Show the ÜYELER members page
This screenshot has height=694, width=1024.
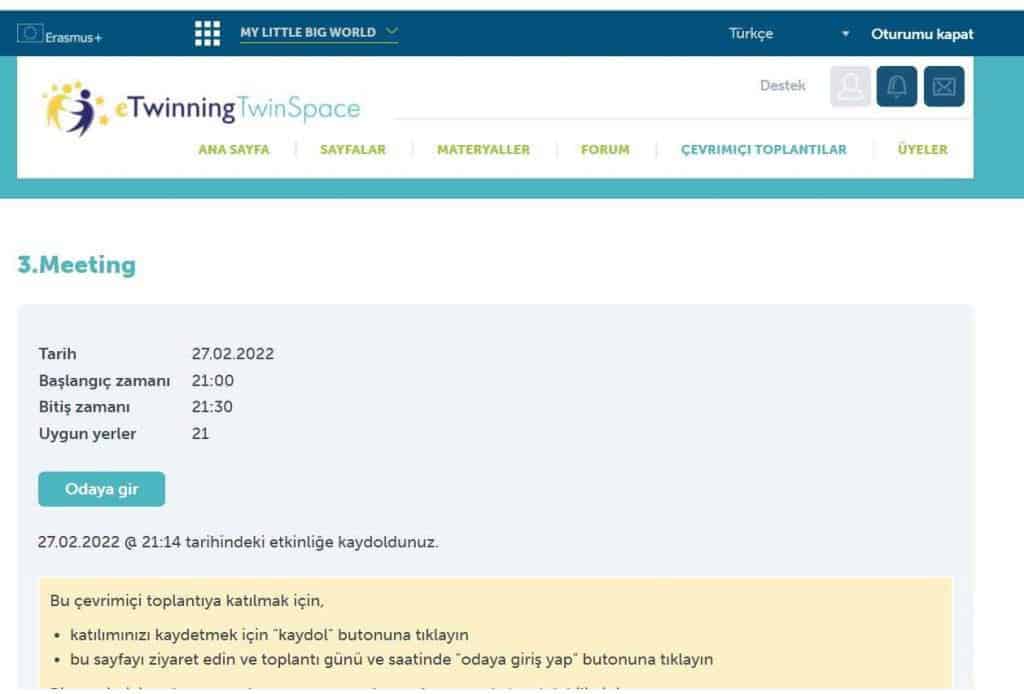922,150
